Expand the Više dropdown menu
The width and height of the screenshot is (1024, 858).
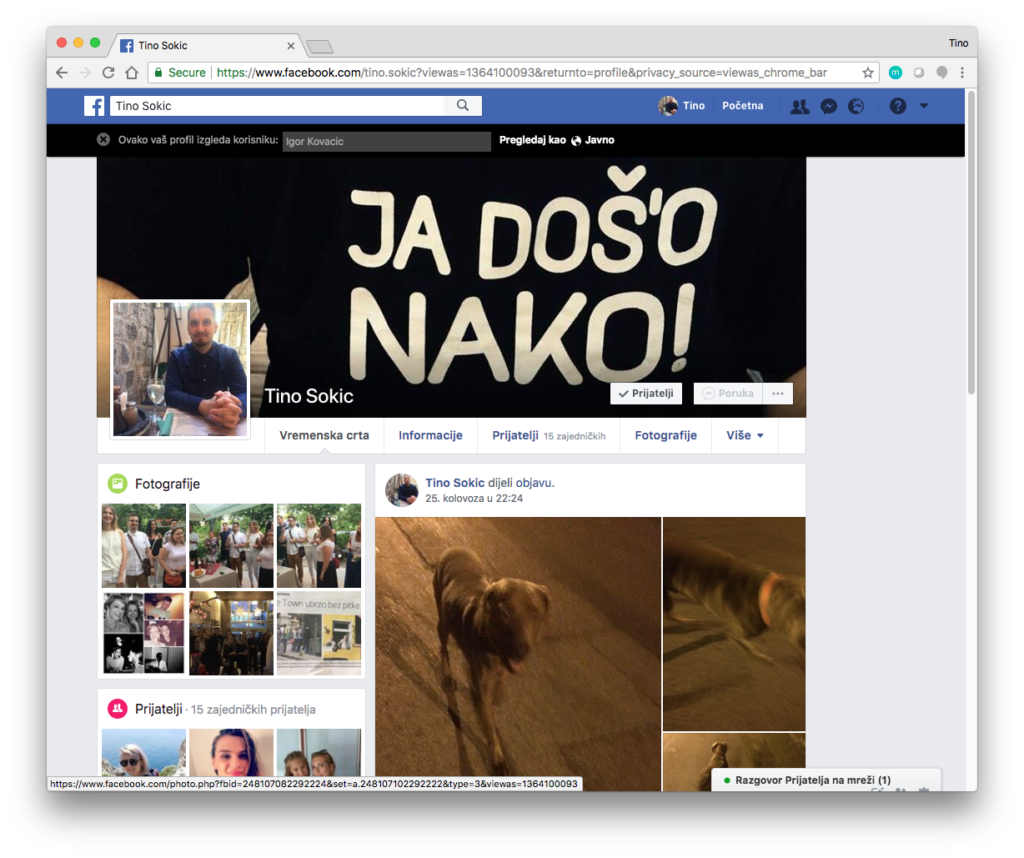[x=744, y=436]
